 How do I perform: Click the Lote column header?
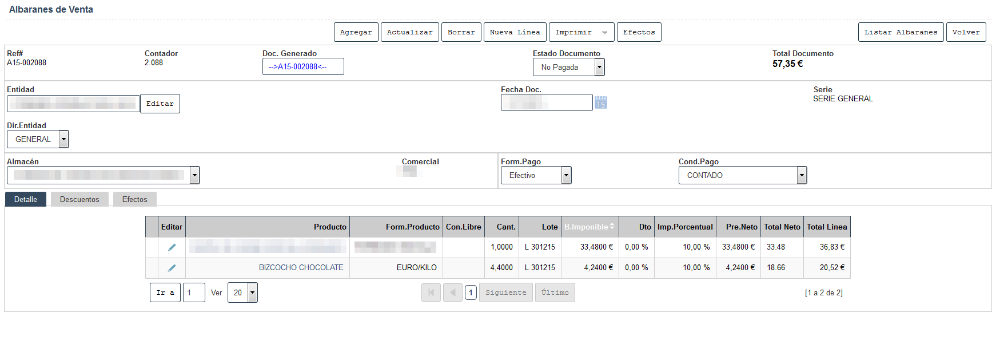(540, 227)
